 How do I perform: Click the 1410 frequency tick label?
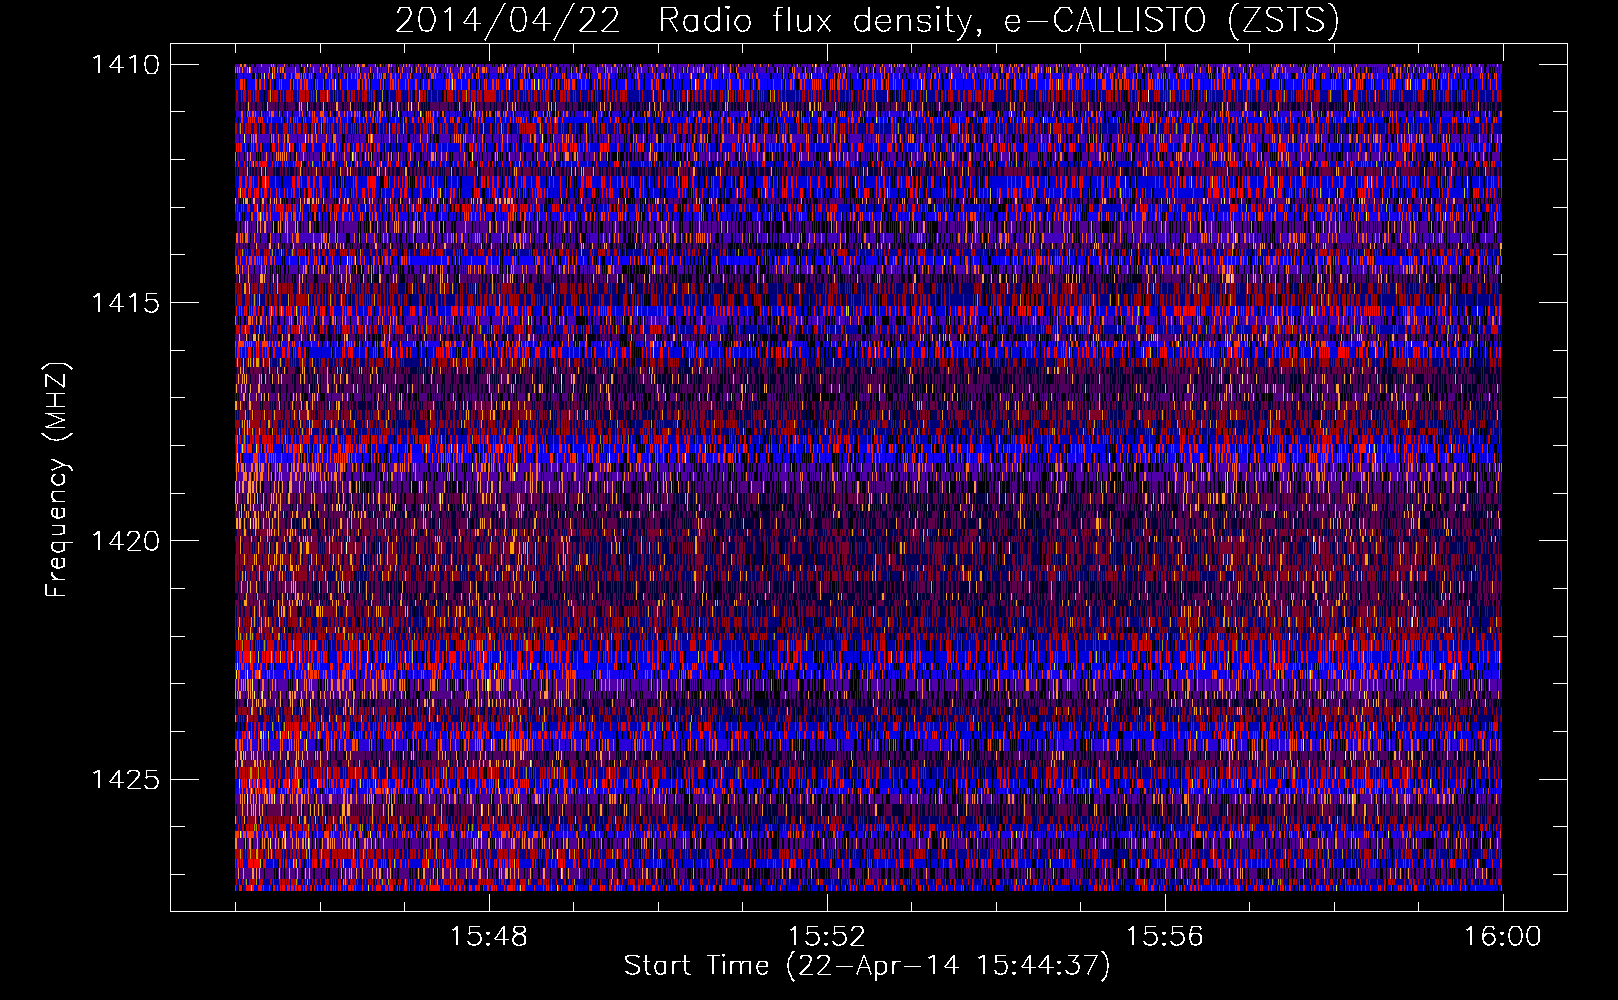pos(125,65)
